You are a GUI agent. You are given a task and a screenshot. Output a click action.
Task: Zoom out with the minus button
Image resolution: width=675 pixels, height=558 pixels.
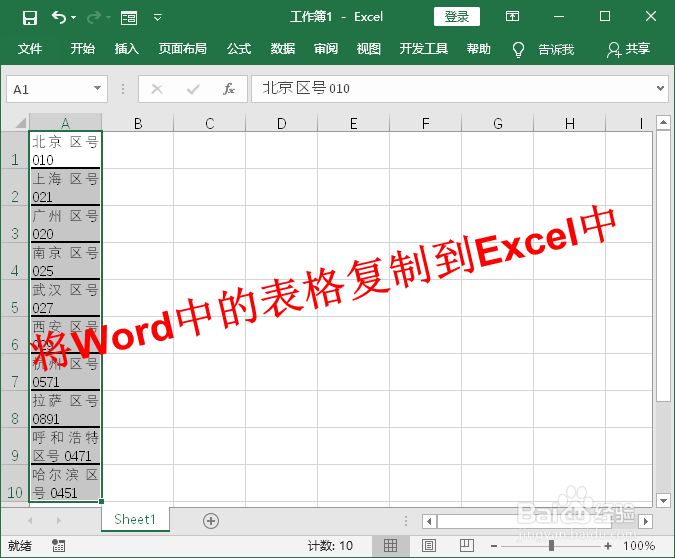(494, 546)
